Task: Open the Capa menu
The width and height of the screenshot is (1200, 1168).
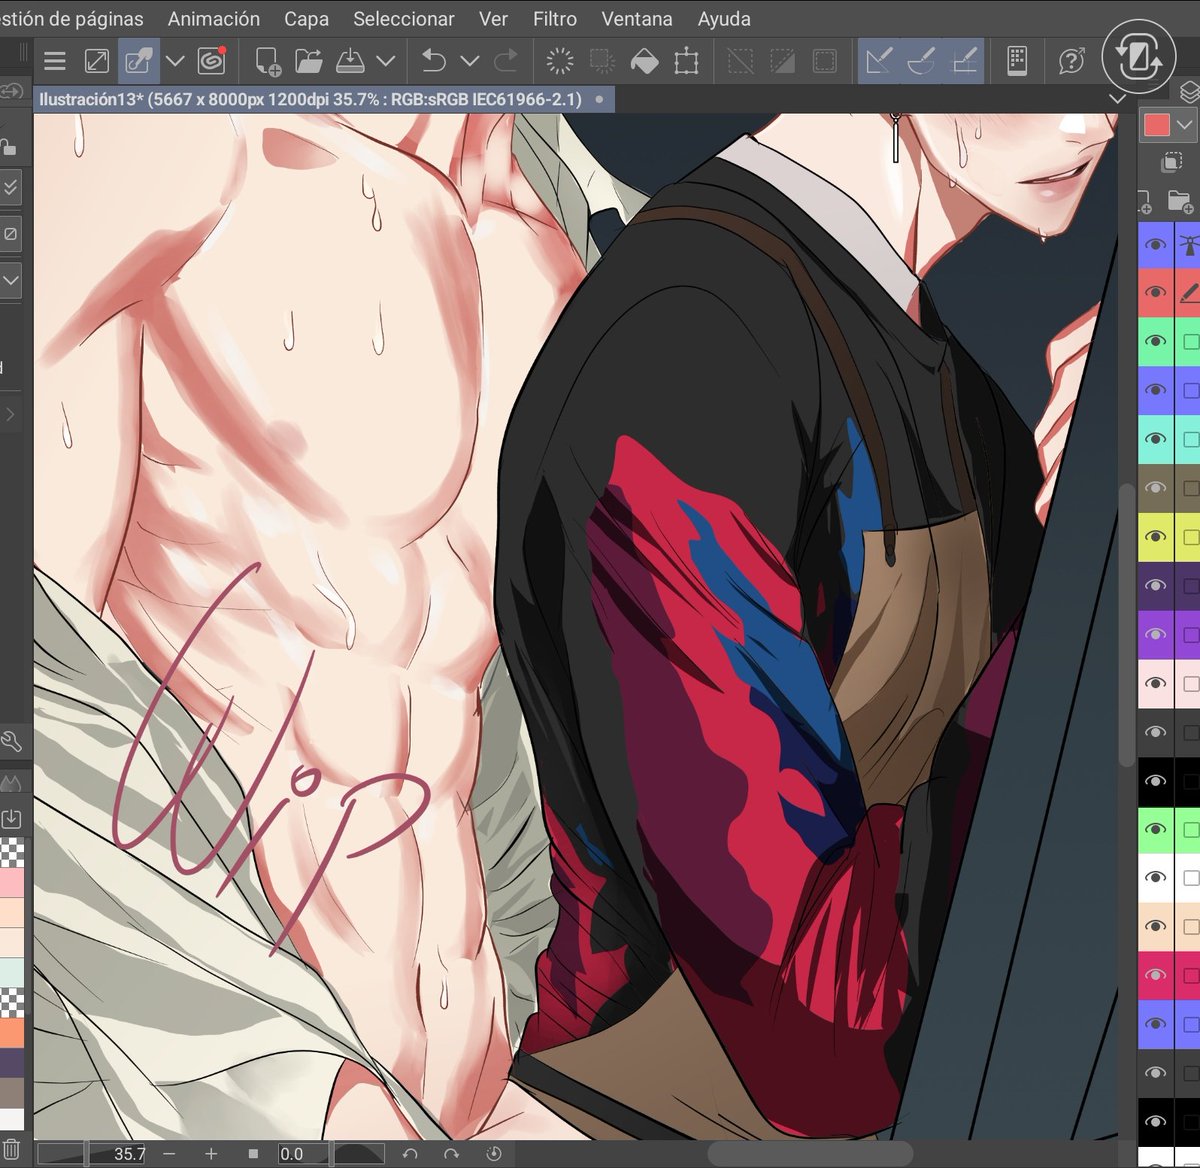Action: pyautogui.click(x=306, y=18)
